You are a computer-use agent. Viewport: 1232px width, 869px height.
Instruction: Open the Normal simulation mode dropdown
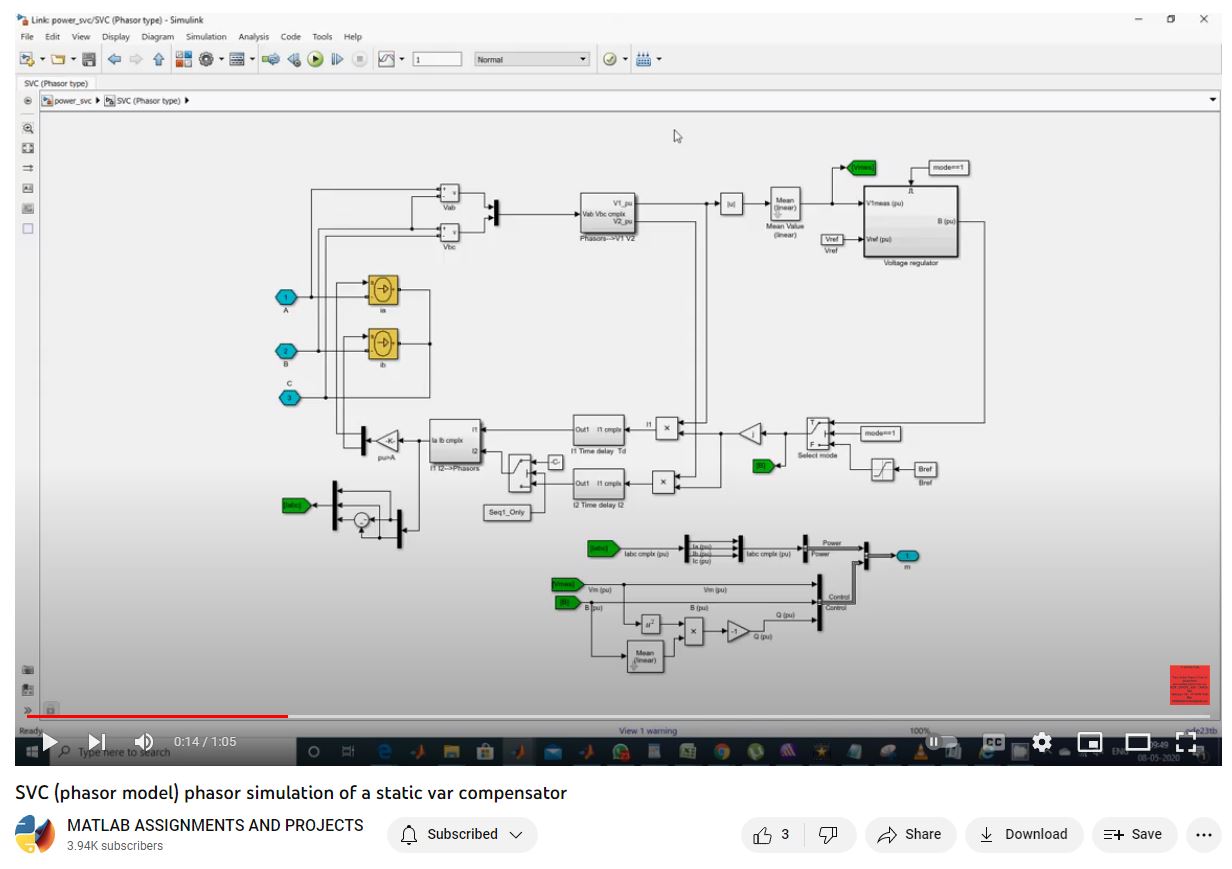(x=532, y=60)
